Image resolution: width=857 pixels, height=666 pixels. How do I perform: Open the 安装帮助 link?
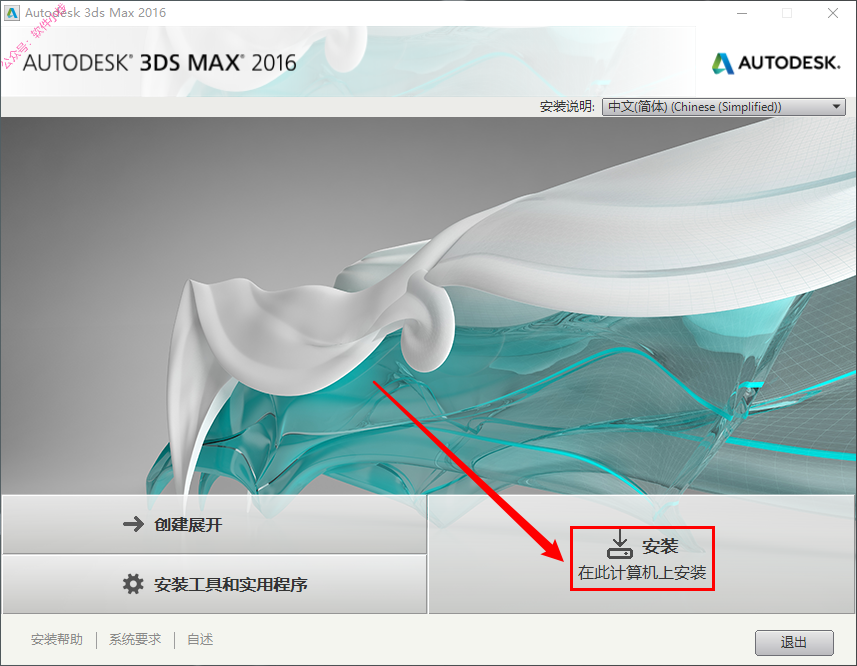click(57, 639)
